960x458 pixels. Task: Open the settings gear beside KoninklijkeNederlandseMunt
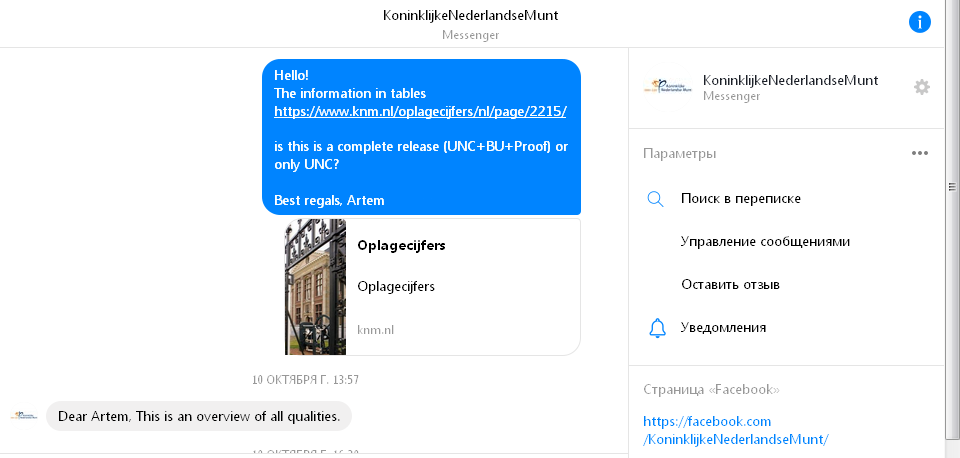[x=921, y=88]
